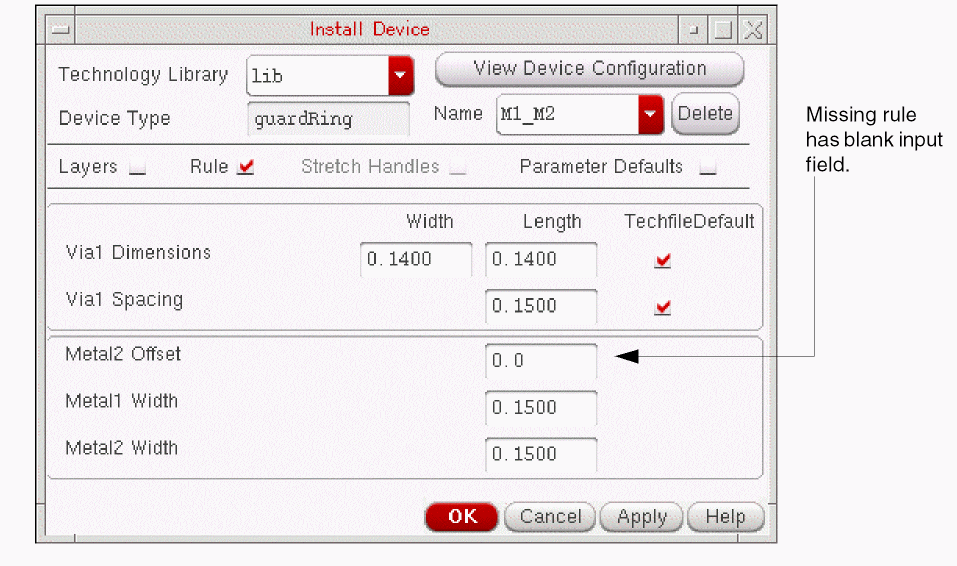Click the Via1 Dimensions Length field
The width and height of the screenshot is (957, 566).
(x=541, y=260)
